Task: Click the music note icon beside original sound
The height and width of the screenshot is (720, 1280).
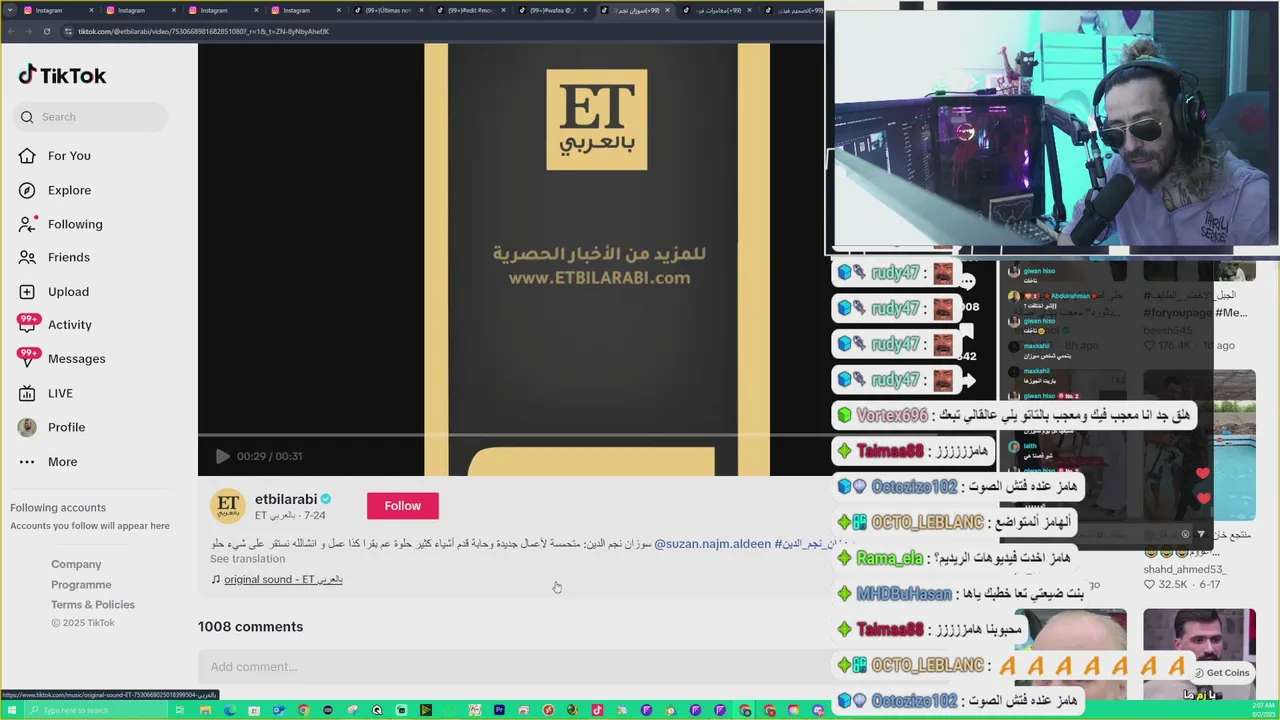Action: [215, 580]
